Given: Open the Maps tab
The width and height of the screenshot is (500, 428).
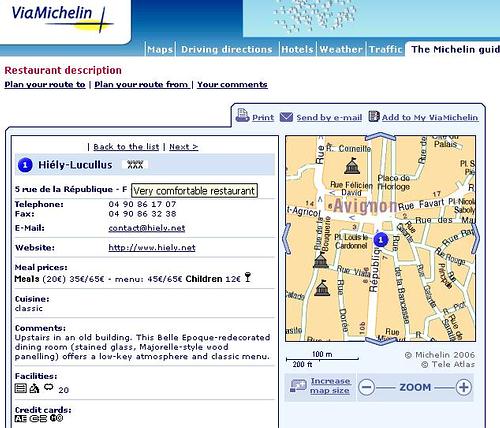Looking at the screenshot, I should pyautogui.click(x=160, y=49).
